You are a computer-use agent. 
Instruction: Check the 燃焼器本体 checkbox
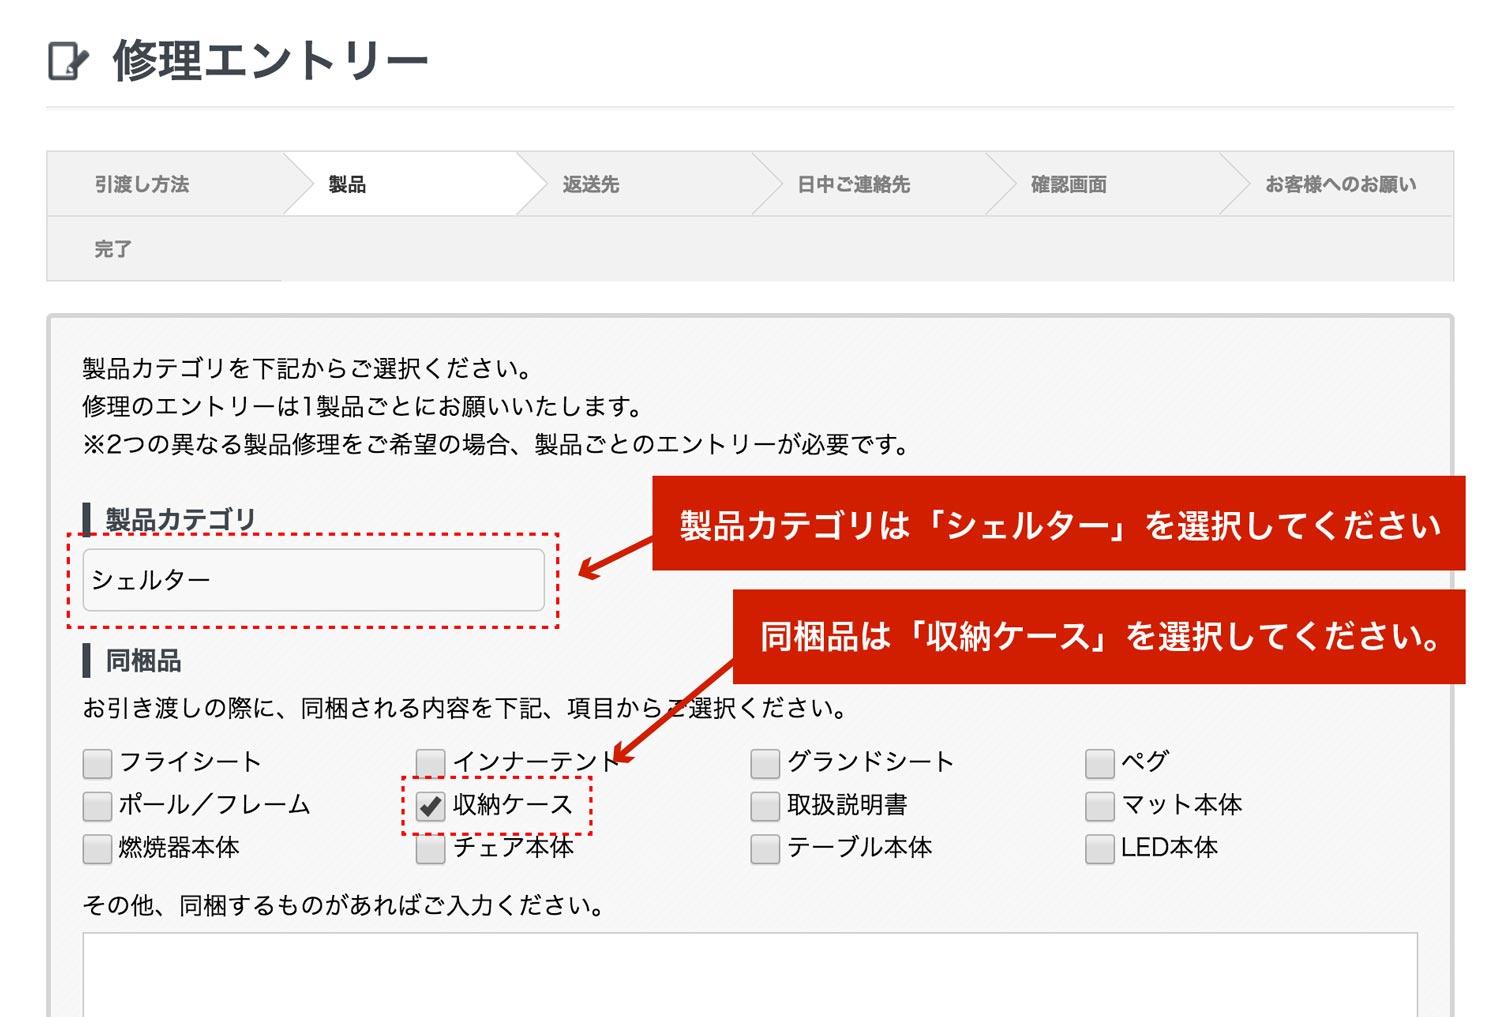click(x=97, y=849)
